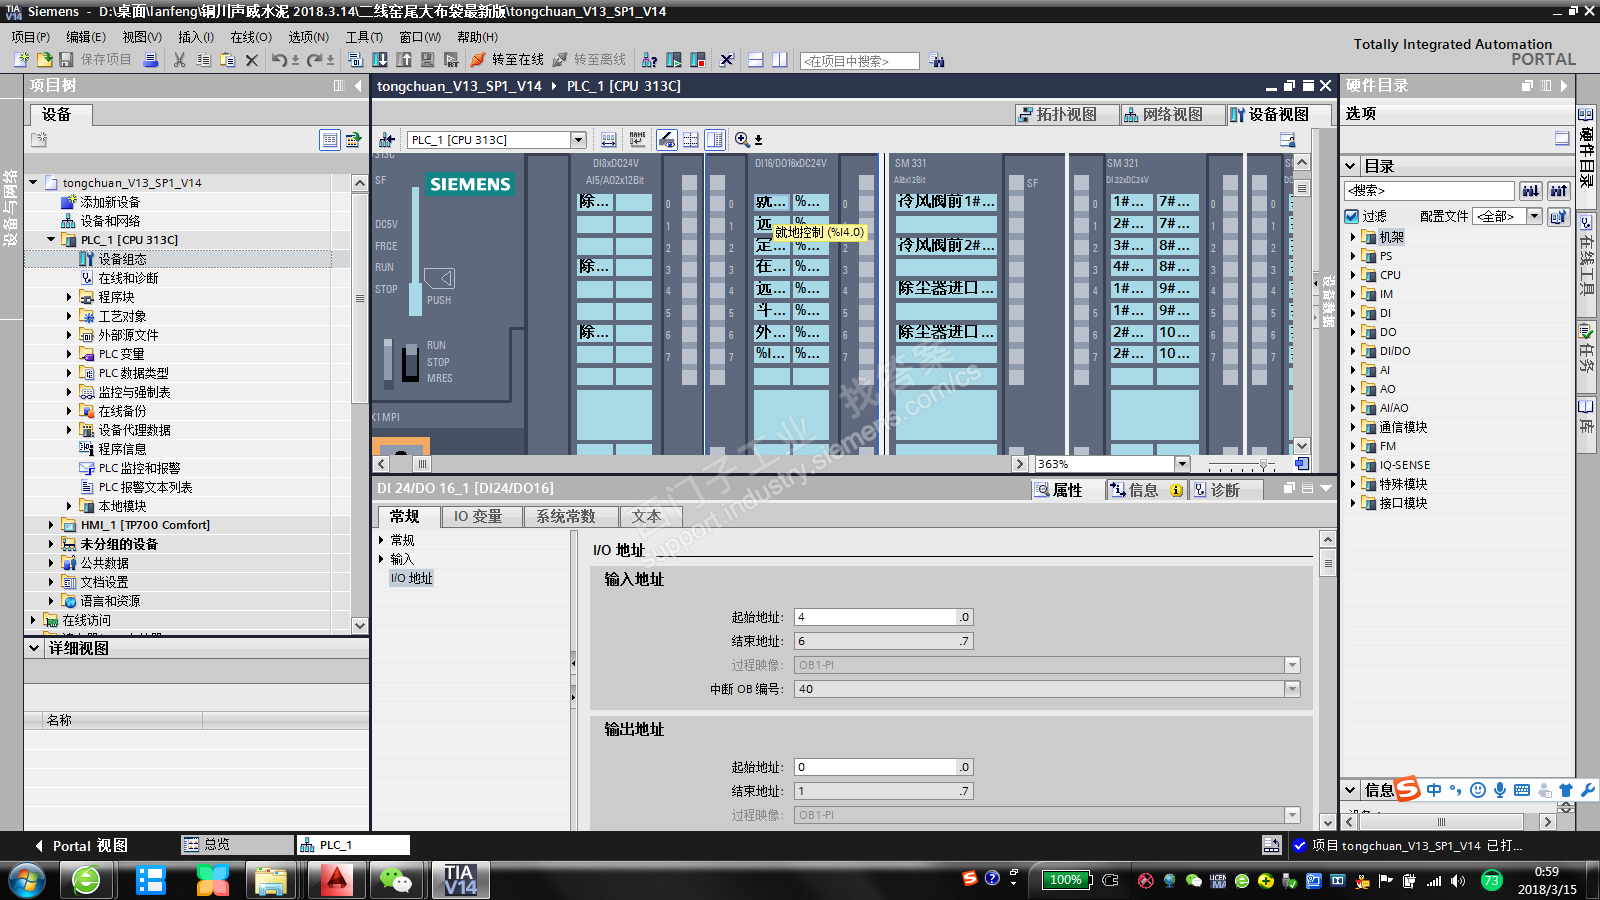Expand the DI/DO catalog folder
The image size is (1600, 900).
coord(1353,351)
